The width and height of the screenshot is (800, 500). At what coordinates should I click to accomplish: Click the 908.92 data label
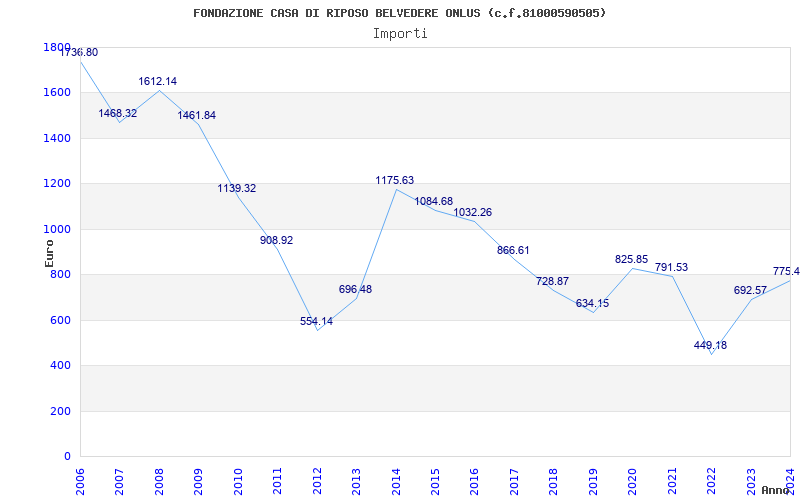click(277, 240)
